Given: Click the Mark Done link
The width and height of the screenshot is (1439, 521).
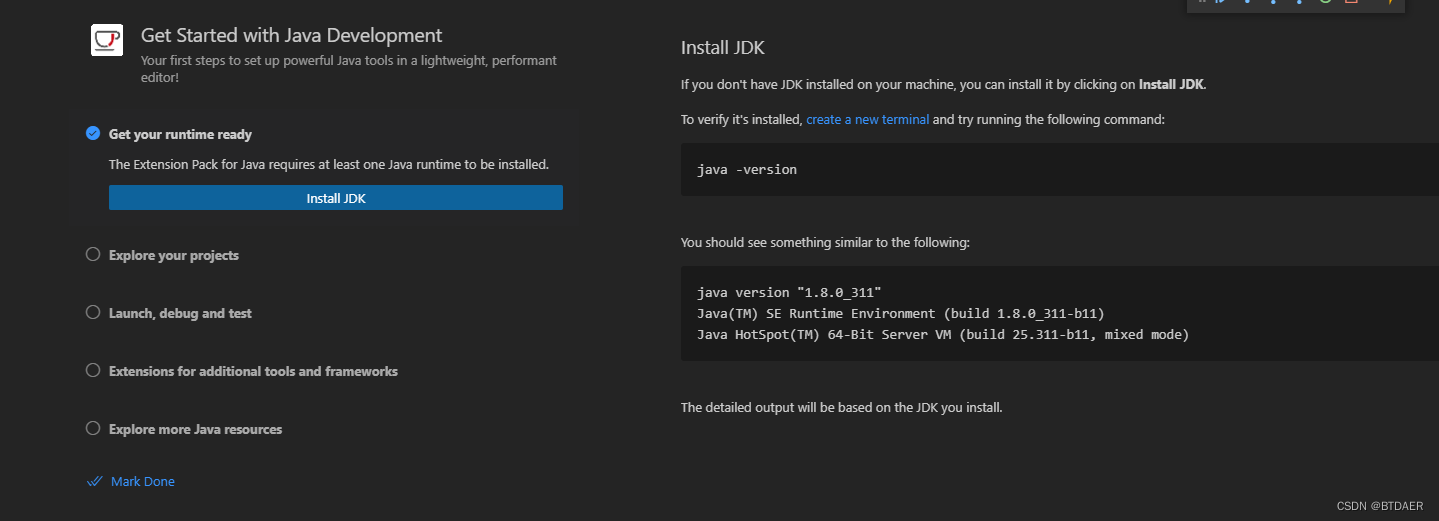Looking at the screenshot, I should coord(142,482).
